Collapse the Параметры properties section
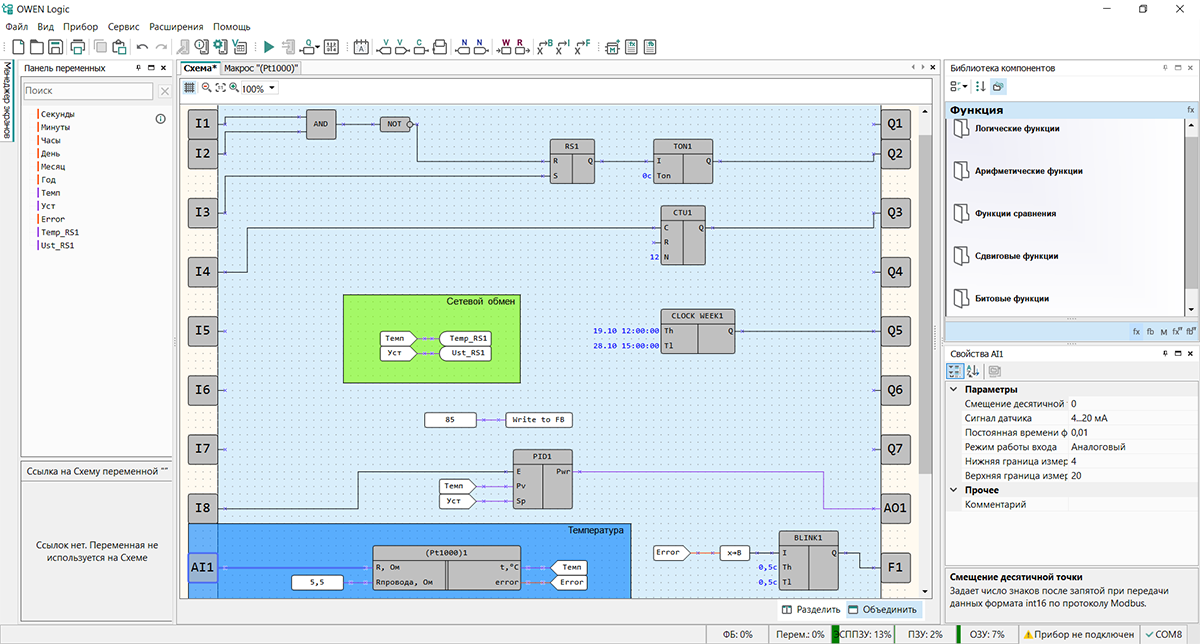Screen dimensions: 1200x644 click(953, 389)
